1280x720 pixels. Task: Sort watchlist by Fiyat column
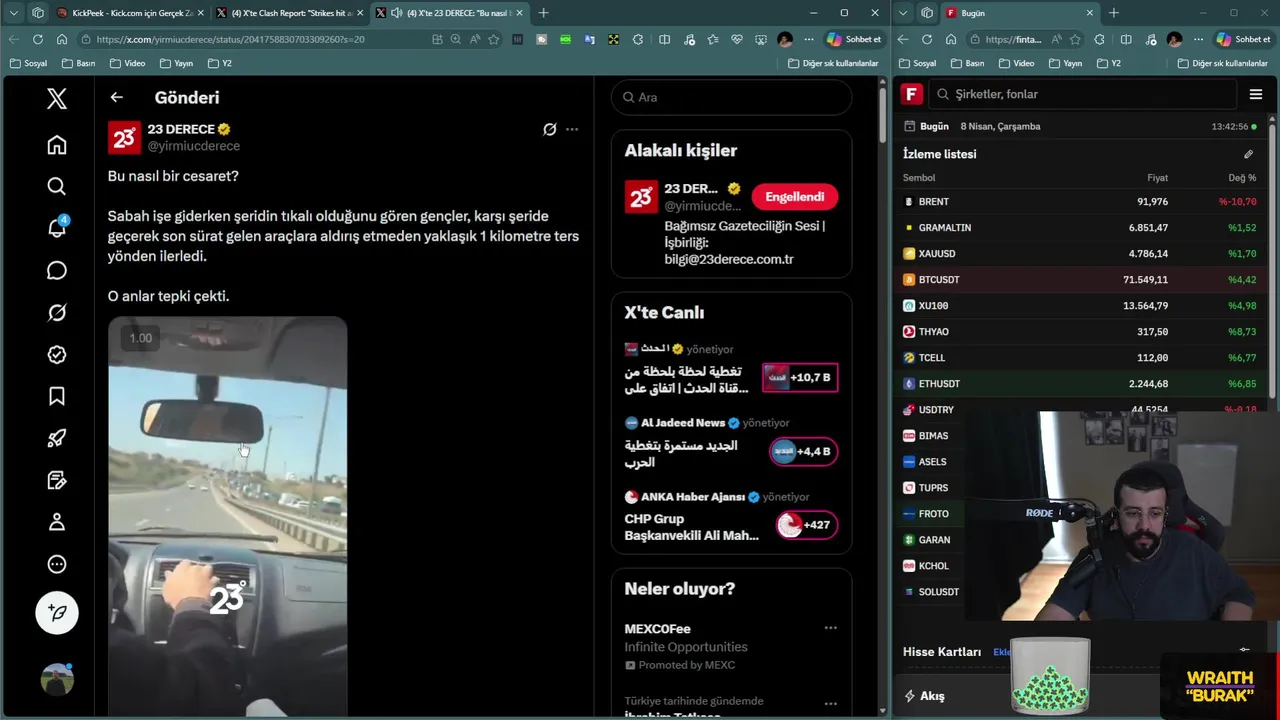click(1157, 178)
